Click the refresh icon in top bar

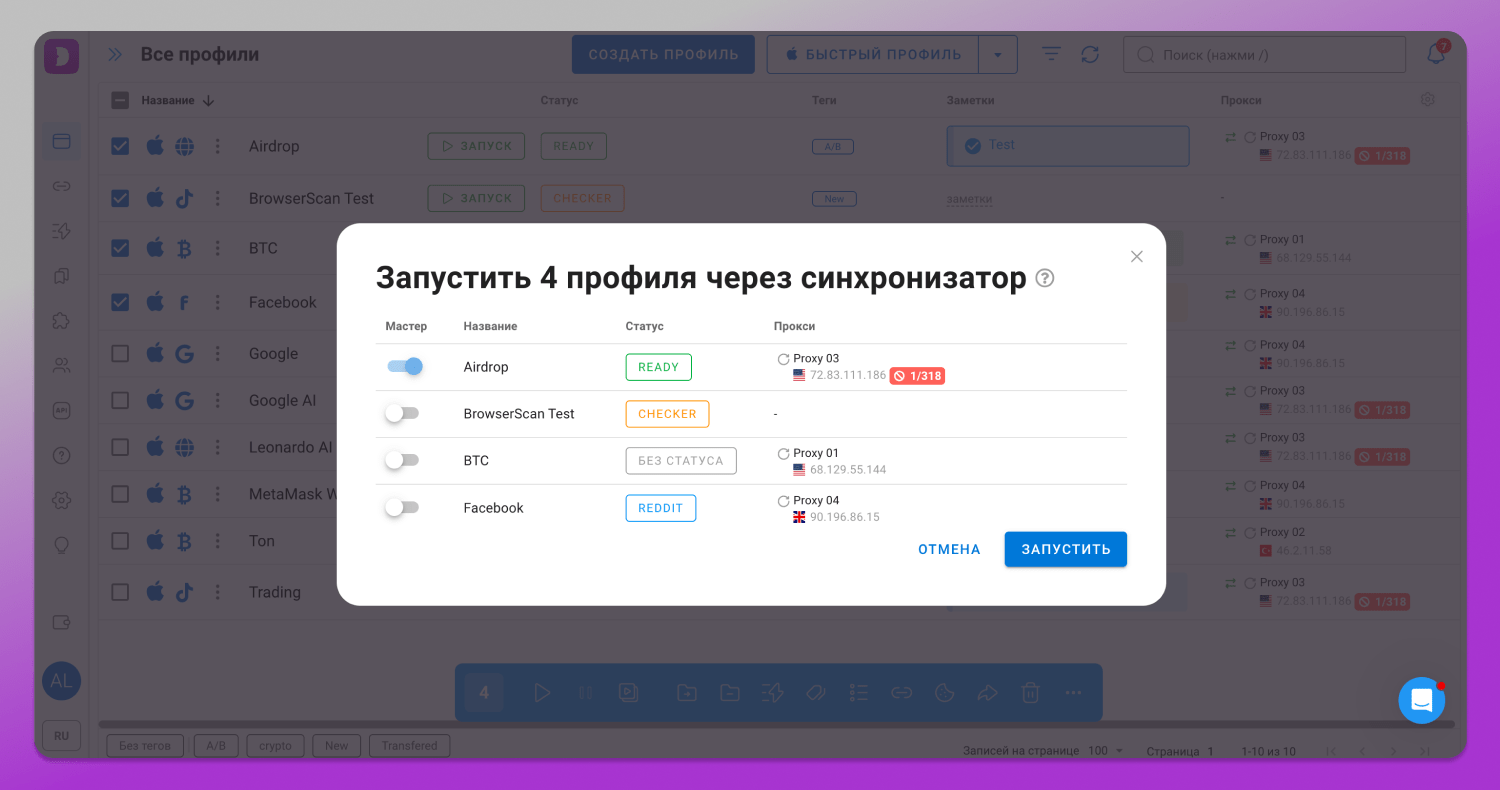pos(1090,55)
